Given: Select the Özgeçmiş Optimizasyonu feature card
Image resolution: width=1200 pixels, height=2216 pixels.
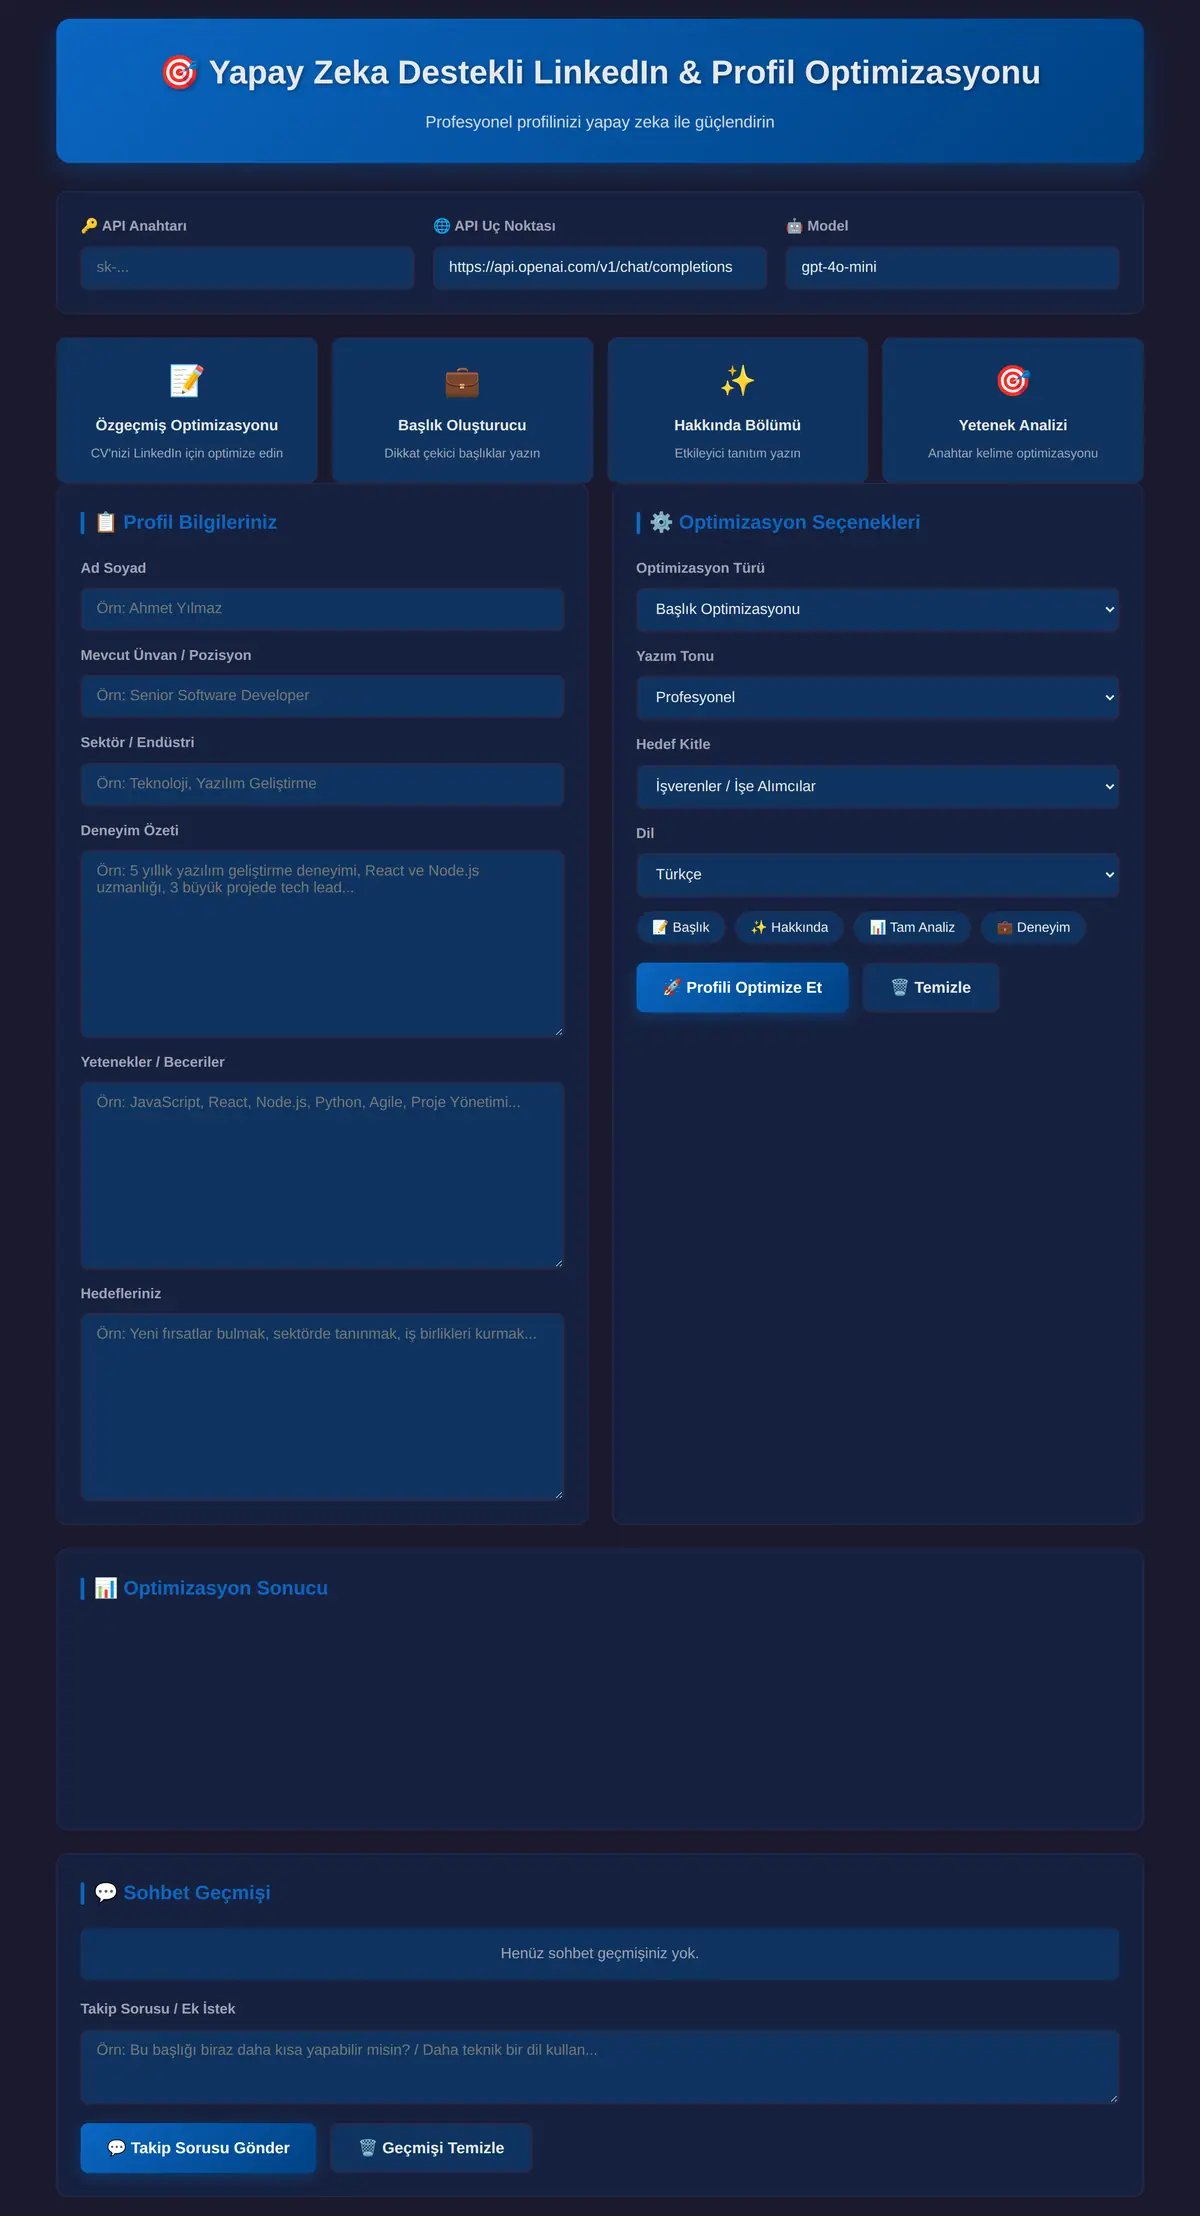Looking at the screenshot, I should 187,410.
